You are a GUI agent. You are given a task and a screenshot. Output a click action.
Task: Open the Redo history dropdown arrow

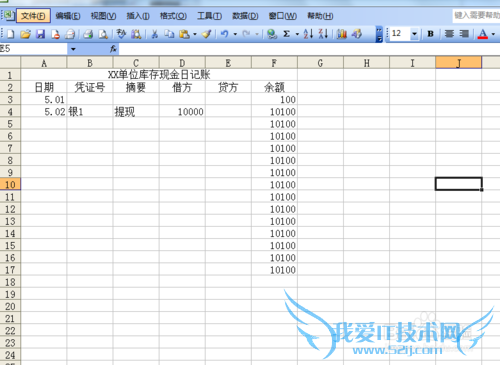tap(257, 34)
